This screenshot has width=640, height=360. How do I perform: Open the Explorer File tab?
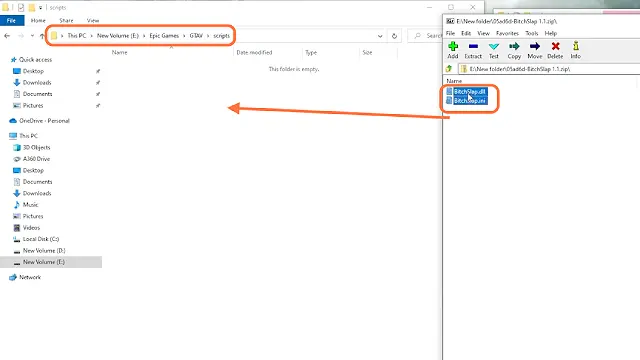point(11,20)
